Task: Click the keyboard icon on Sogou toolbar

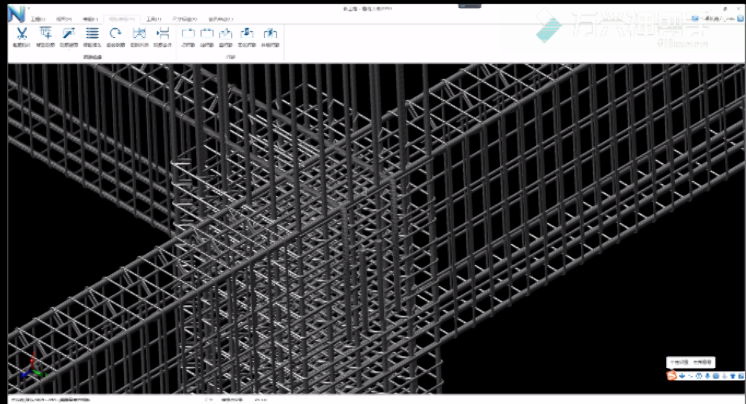Action: (x=716, y=376)
